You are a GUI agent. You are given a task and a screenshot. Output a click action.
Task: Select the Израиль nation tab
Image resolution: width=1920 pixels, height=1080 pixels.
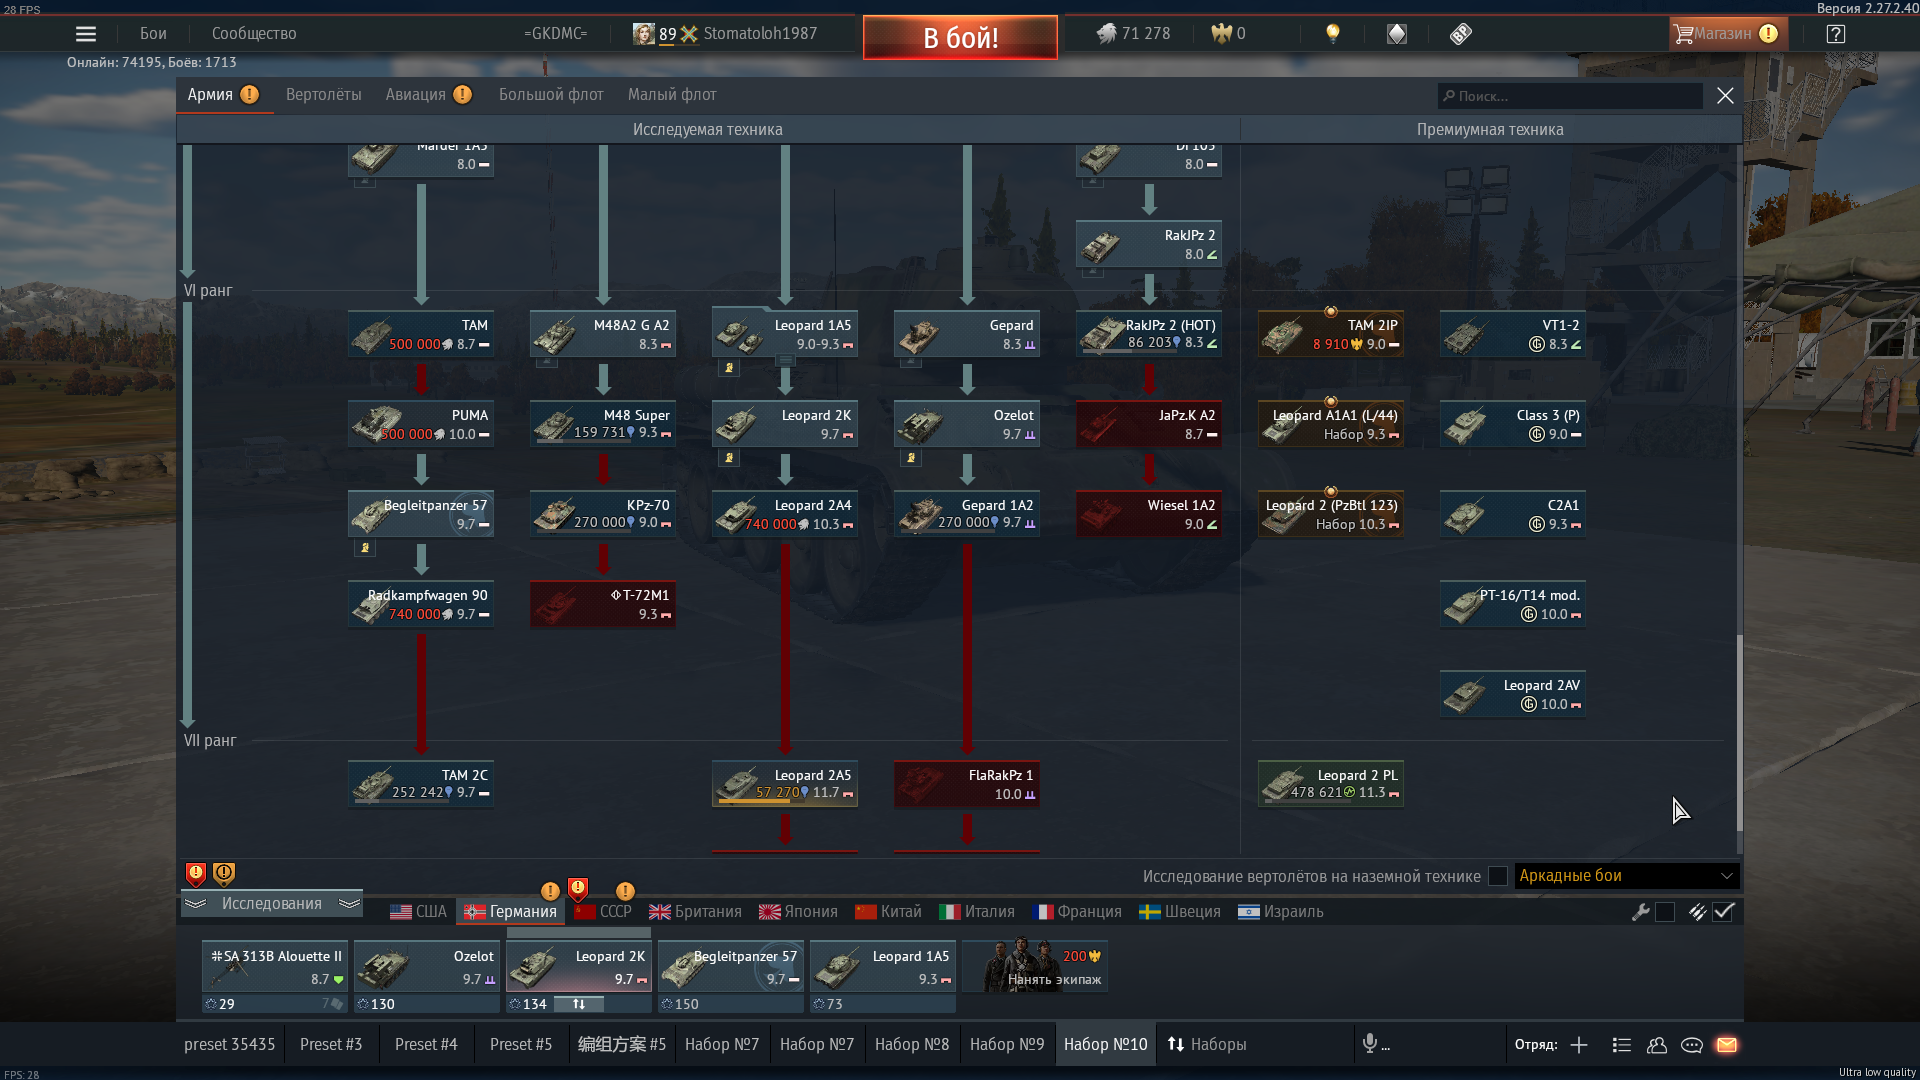(1281, 912)
